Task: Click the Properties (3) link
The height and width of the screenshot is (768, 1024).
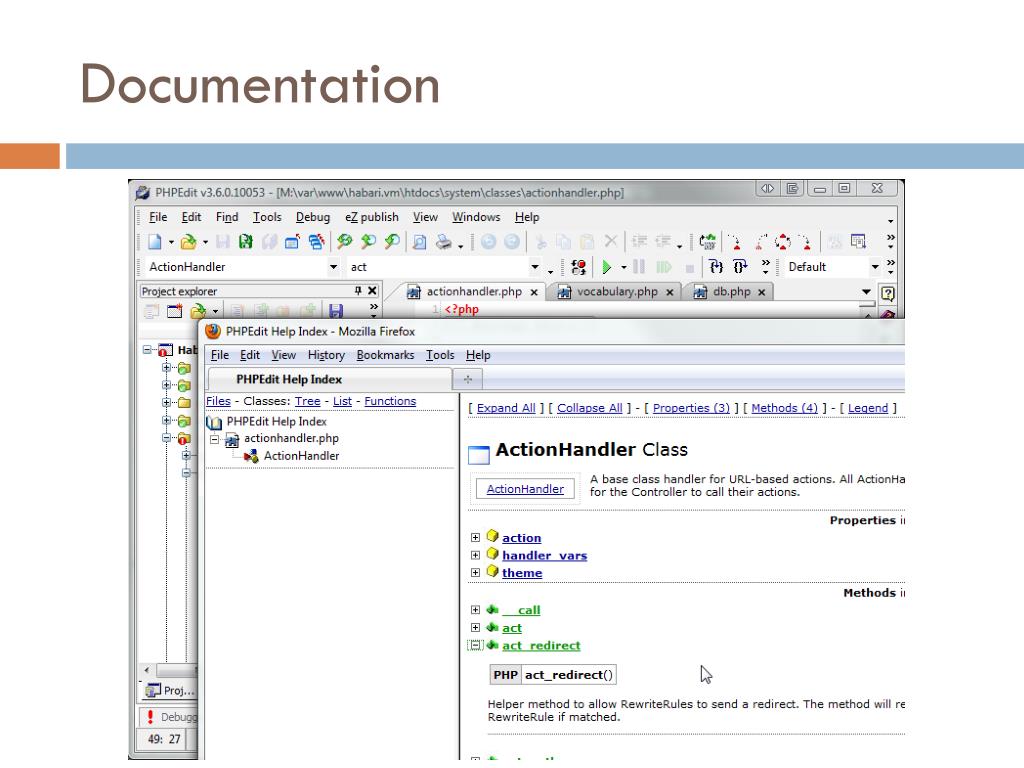Action: point(691,408)
